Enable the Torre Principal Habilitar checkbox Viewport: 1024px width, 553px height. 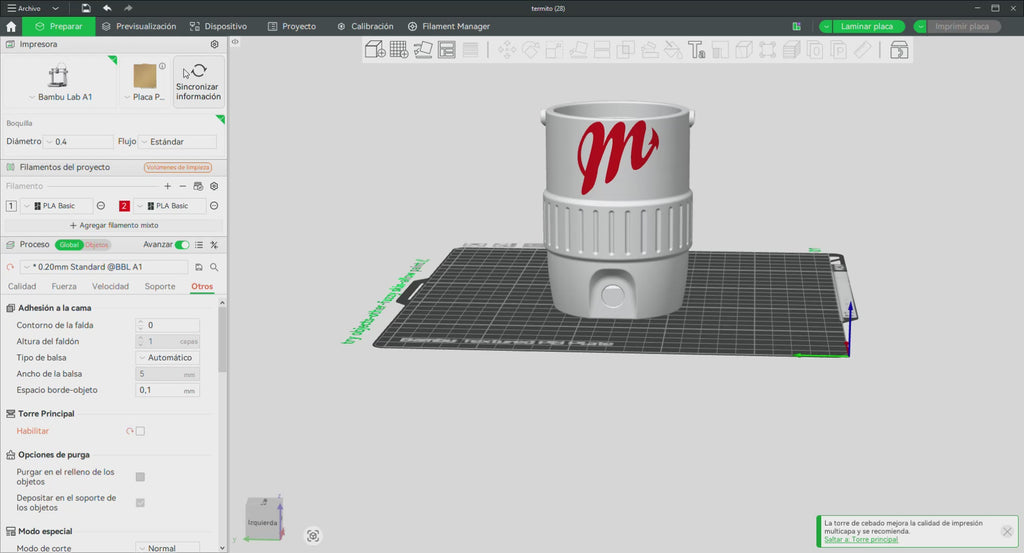(x=140, y=431)
